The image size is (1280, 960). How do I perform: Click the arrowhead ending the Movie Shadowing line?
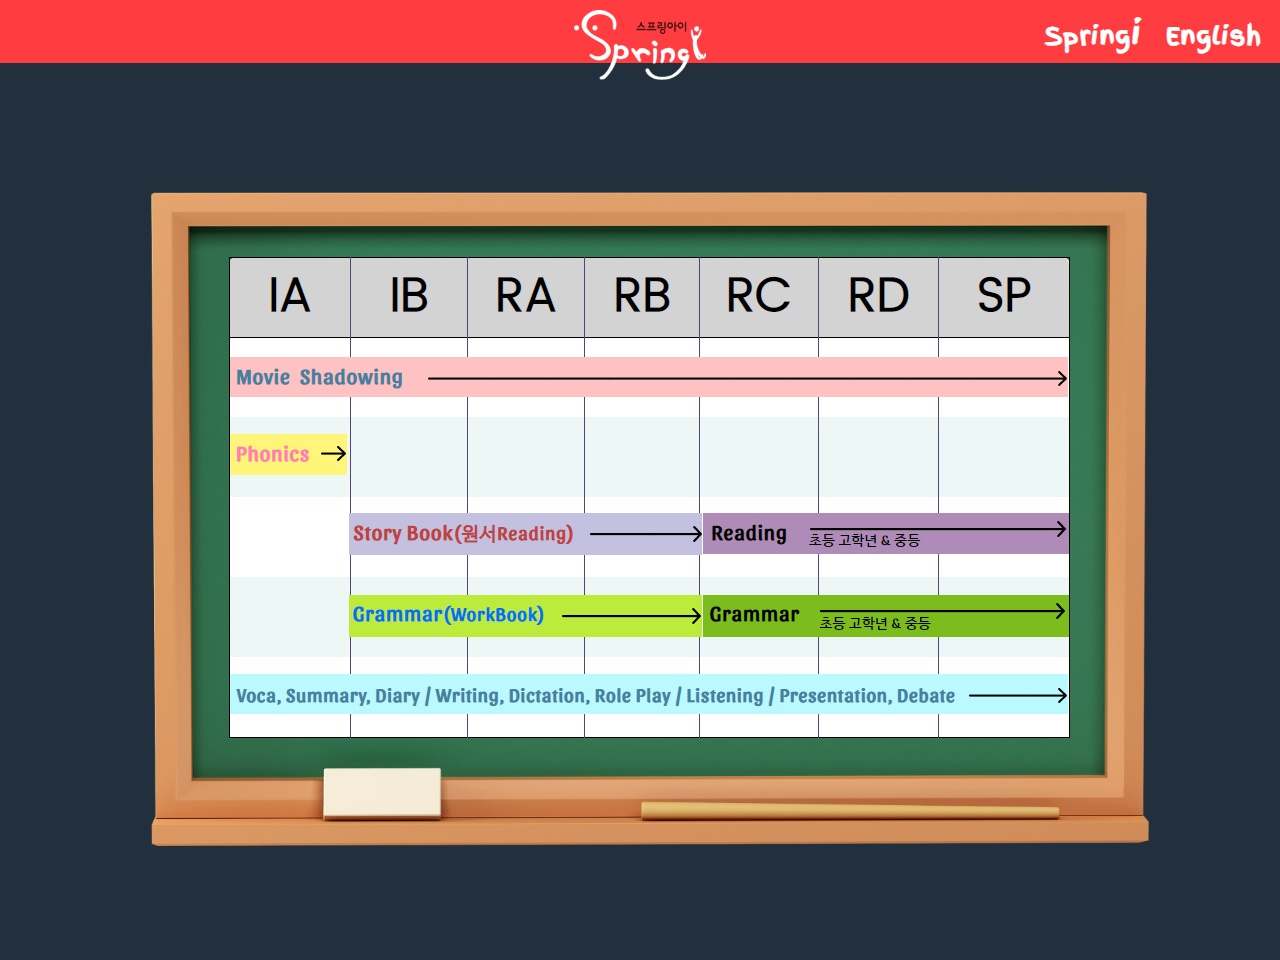[x=1062, y=378]
